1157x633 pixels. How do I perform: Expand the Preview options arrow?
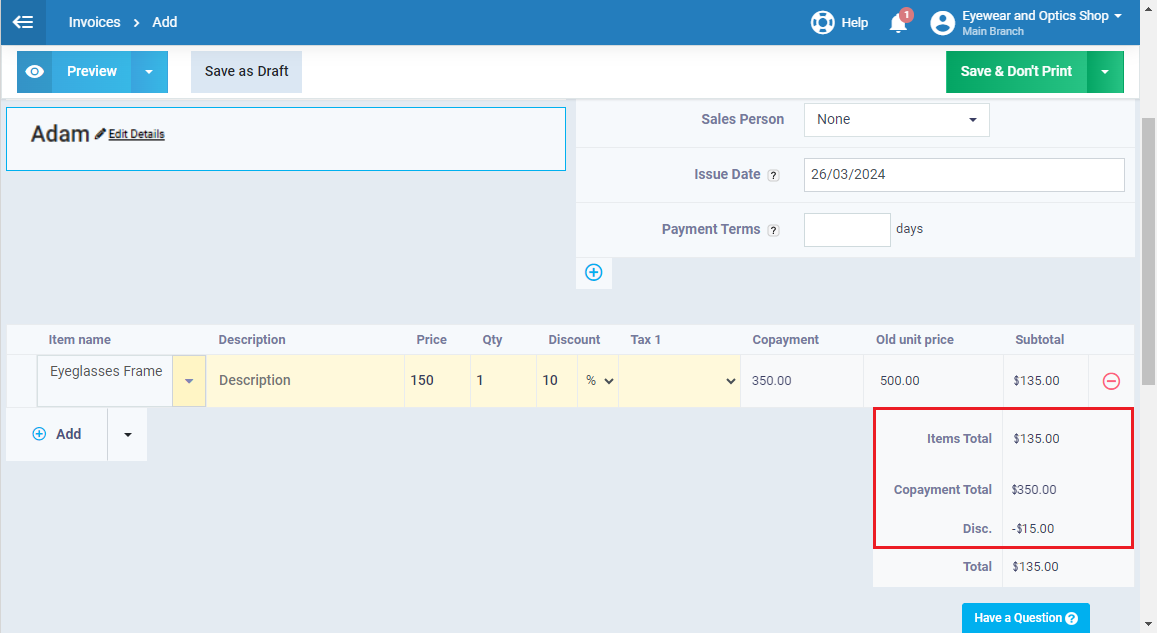tap(149, 72)
